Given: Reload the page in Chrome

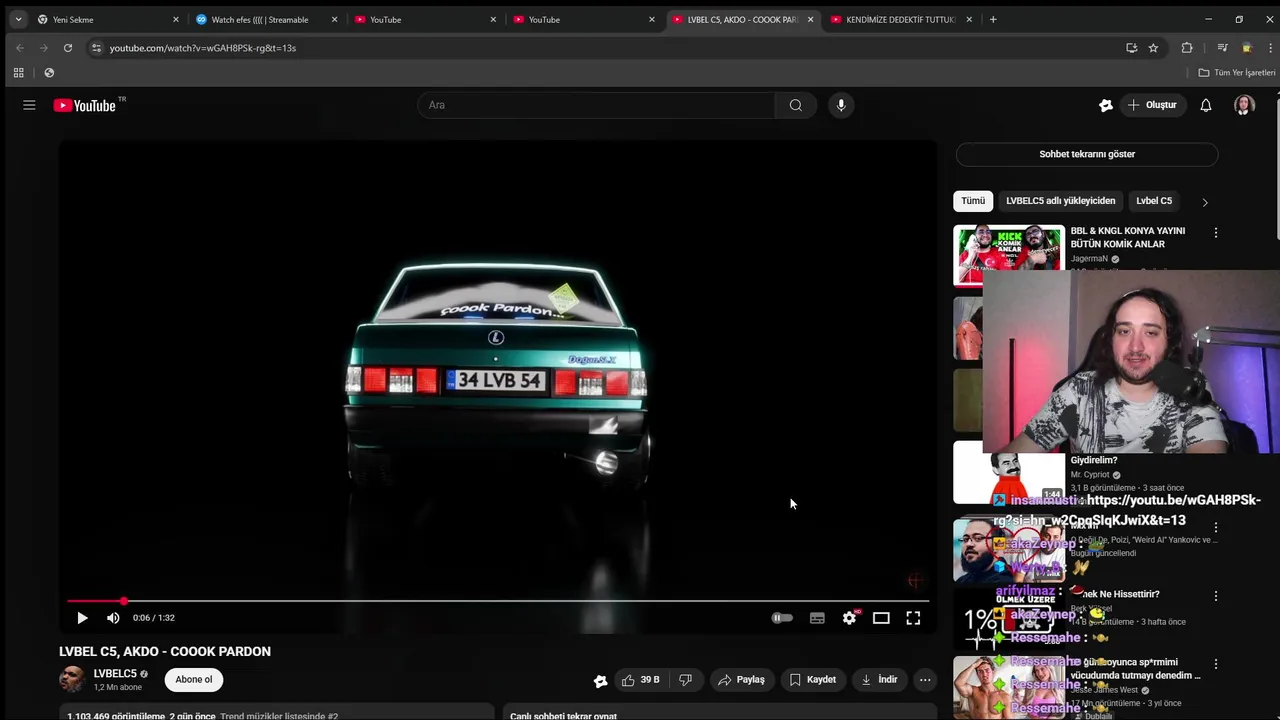Looking at the screenshot, I should click(x=68, y=48).
